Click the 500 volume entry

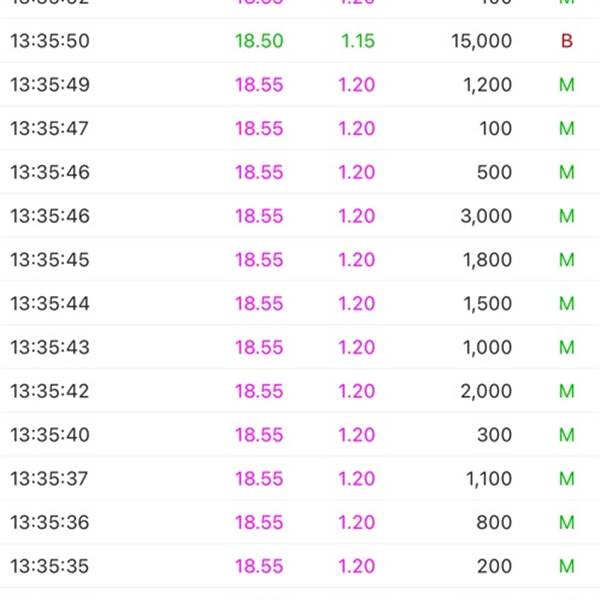click(x=494, y=172)
